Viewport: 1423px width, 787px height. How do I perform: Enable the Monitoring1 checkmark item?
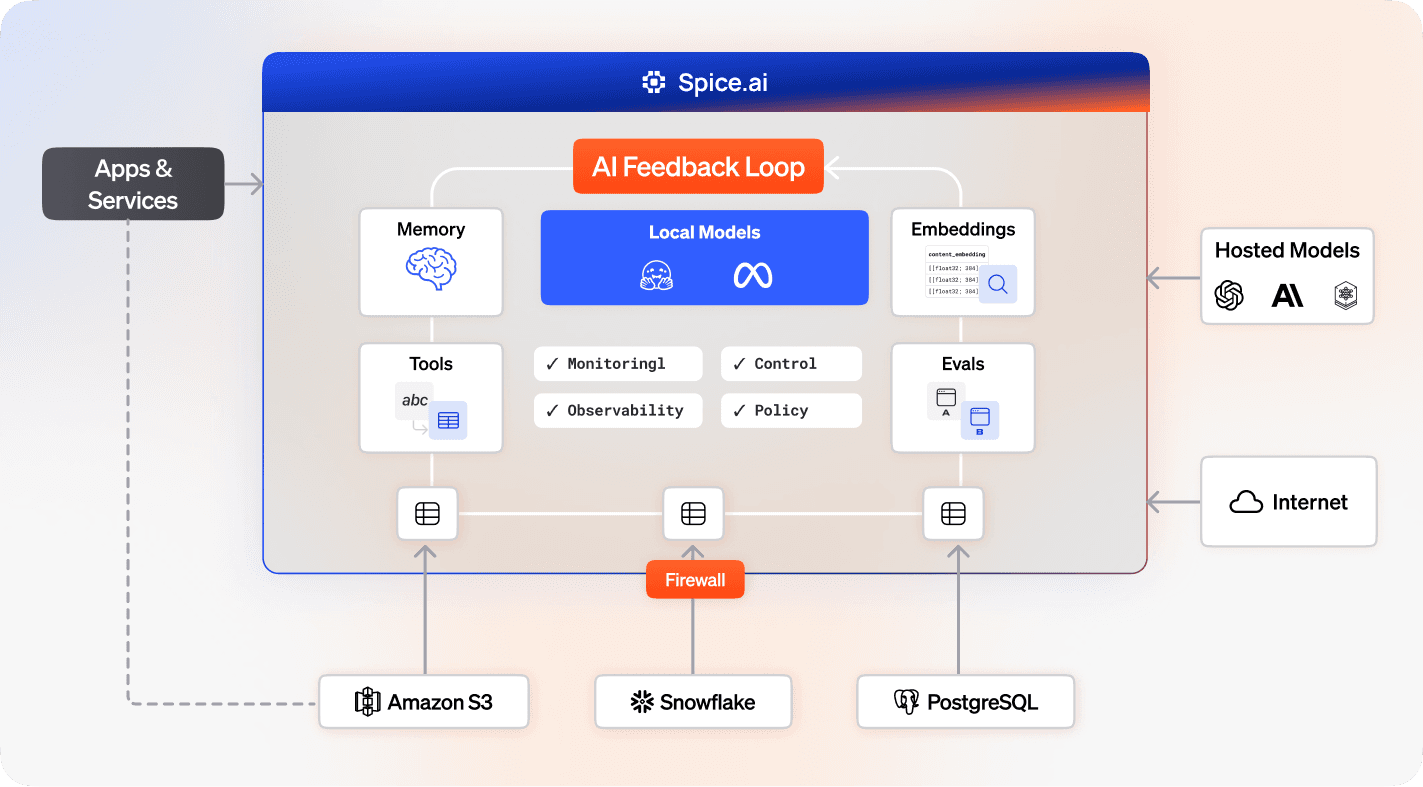coord(617,363)
